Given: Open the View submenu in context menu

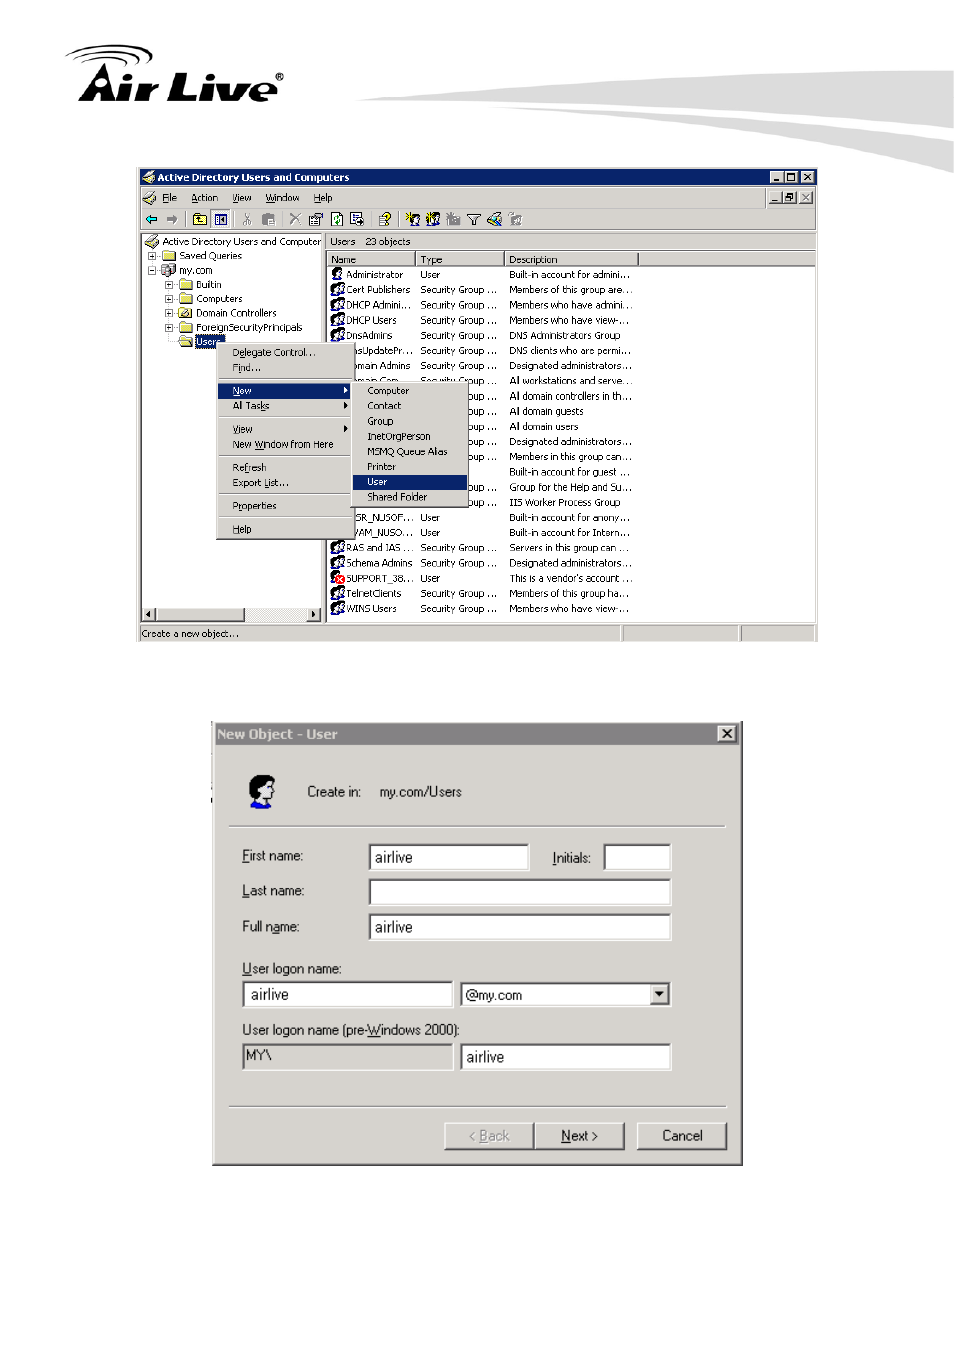Looking at the screenshot, I should 284,429.
